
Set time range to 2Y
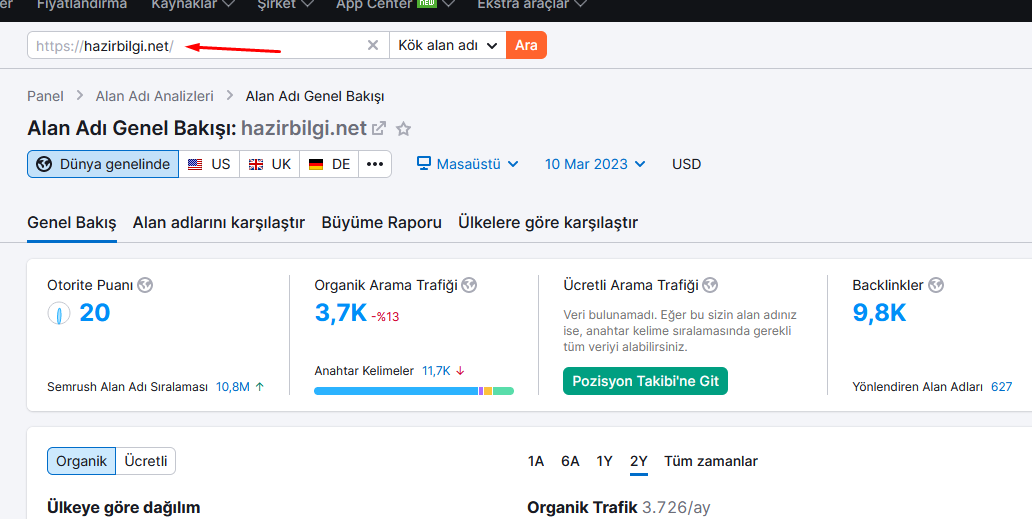point(638,461)
